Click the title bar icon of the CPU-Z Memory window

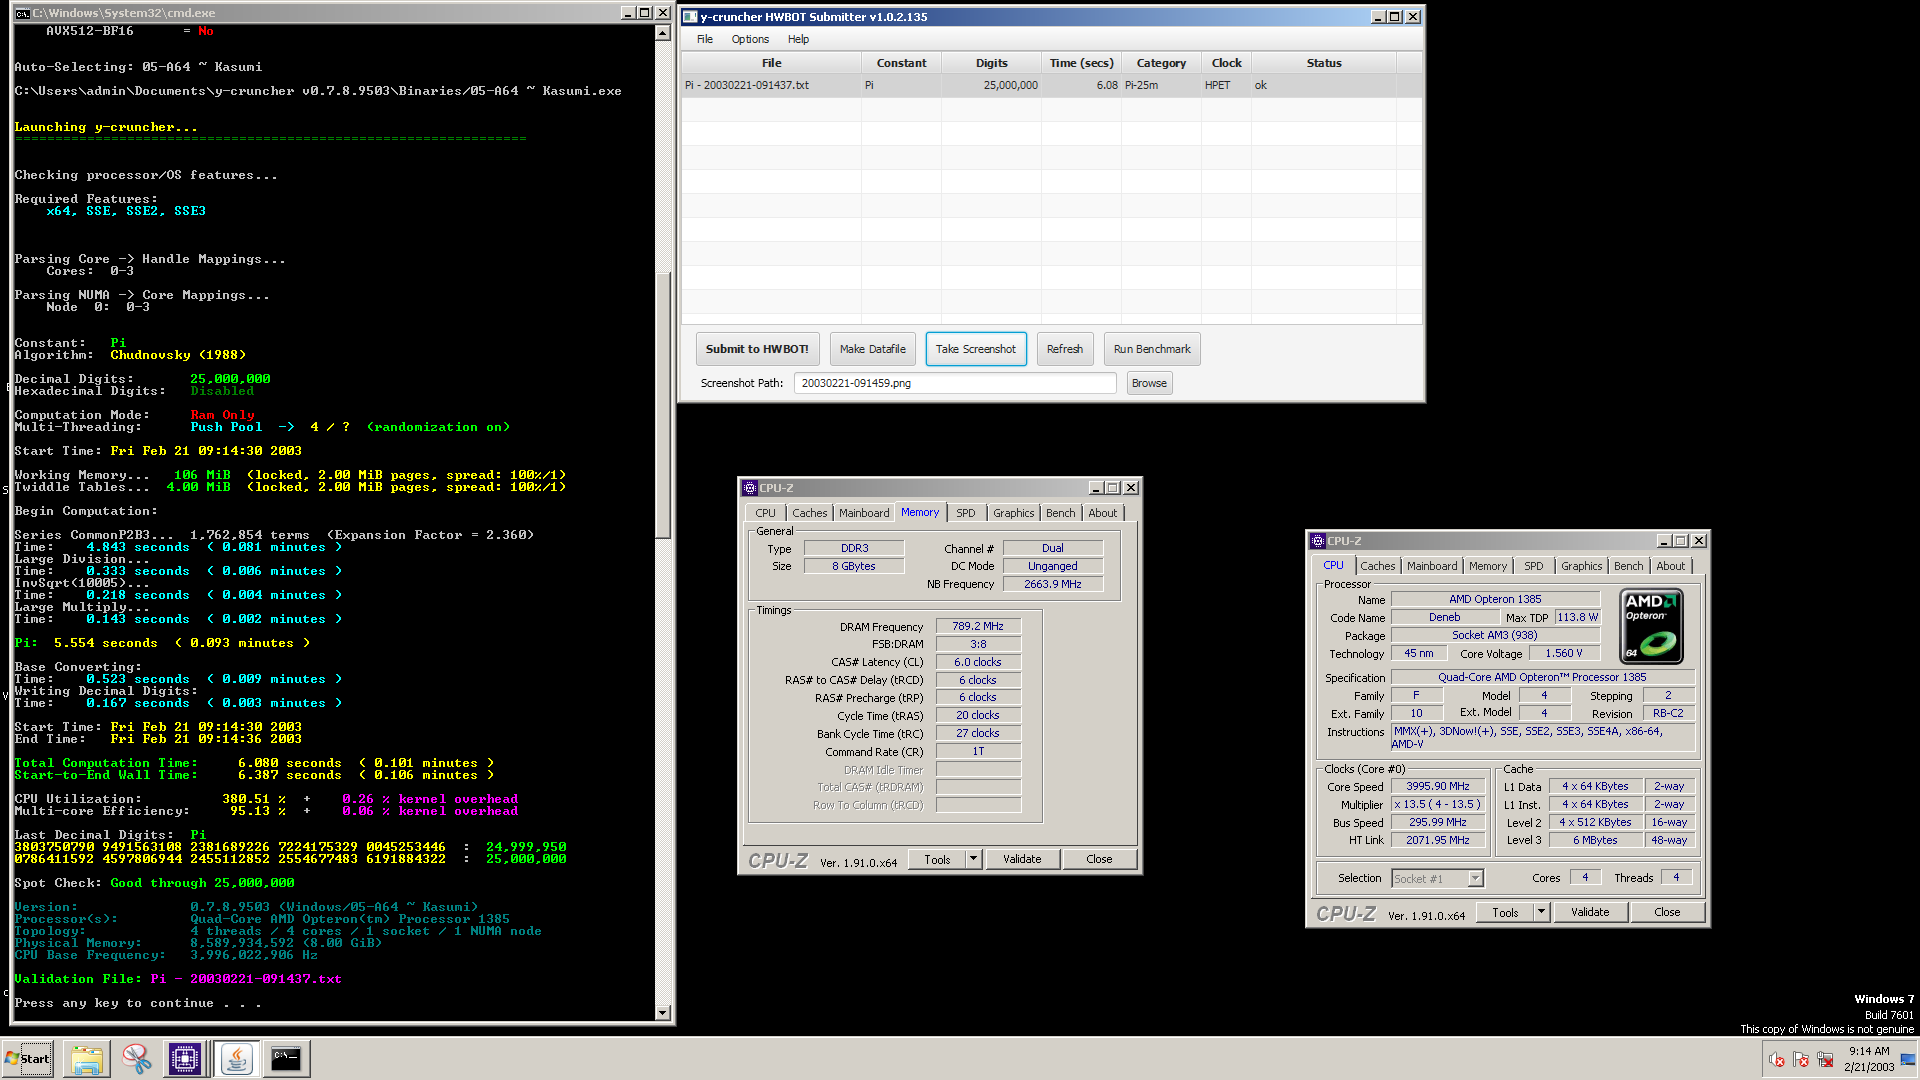(750, 488)
